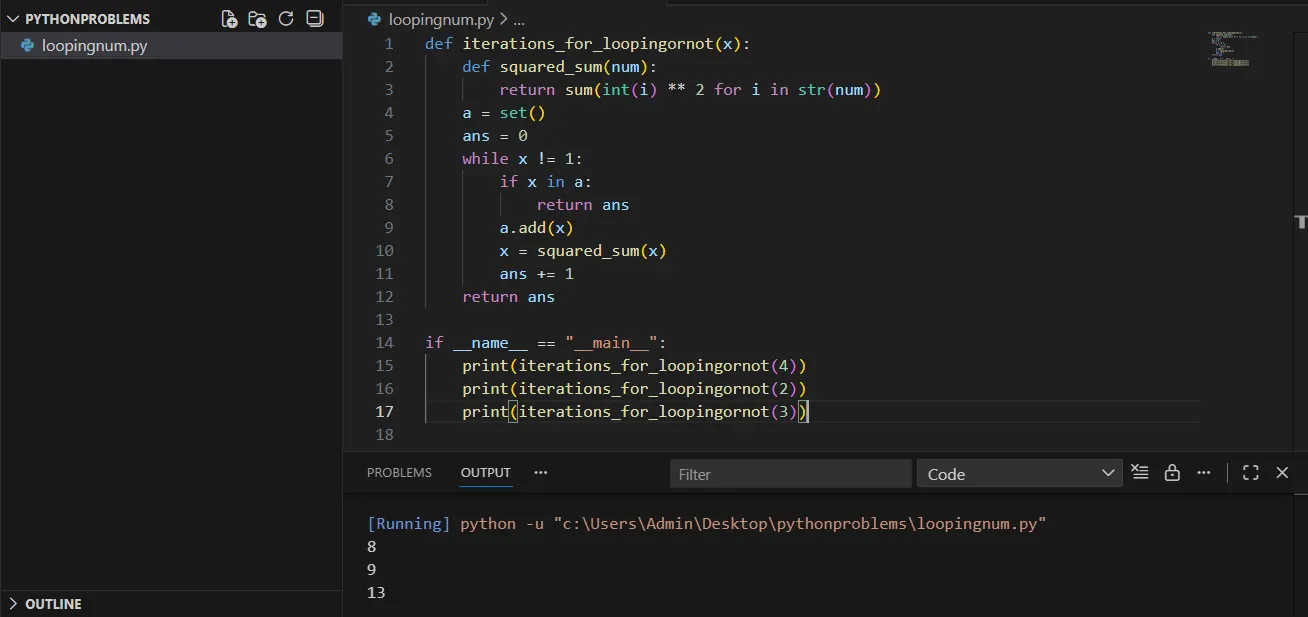Click inside the Filter box

(790, 473)
